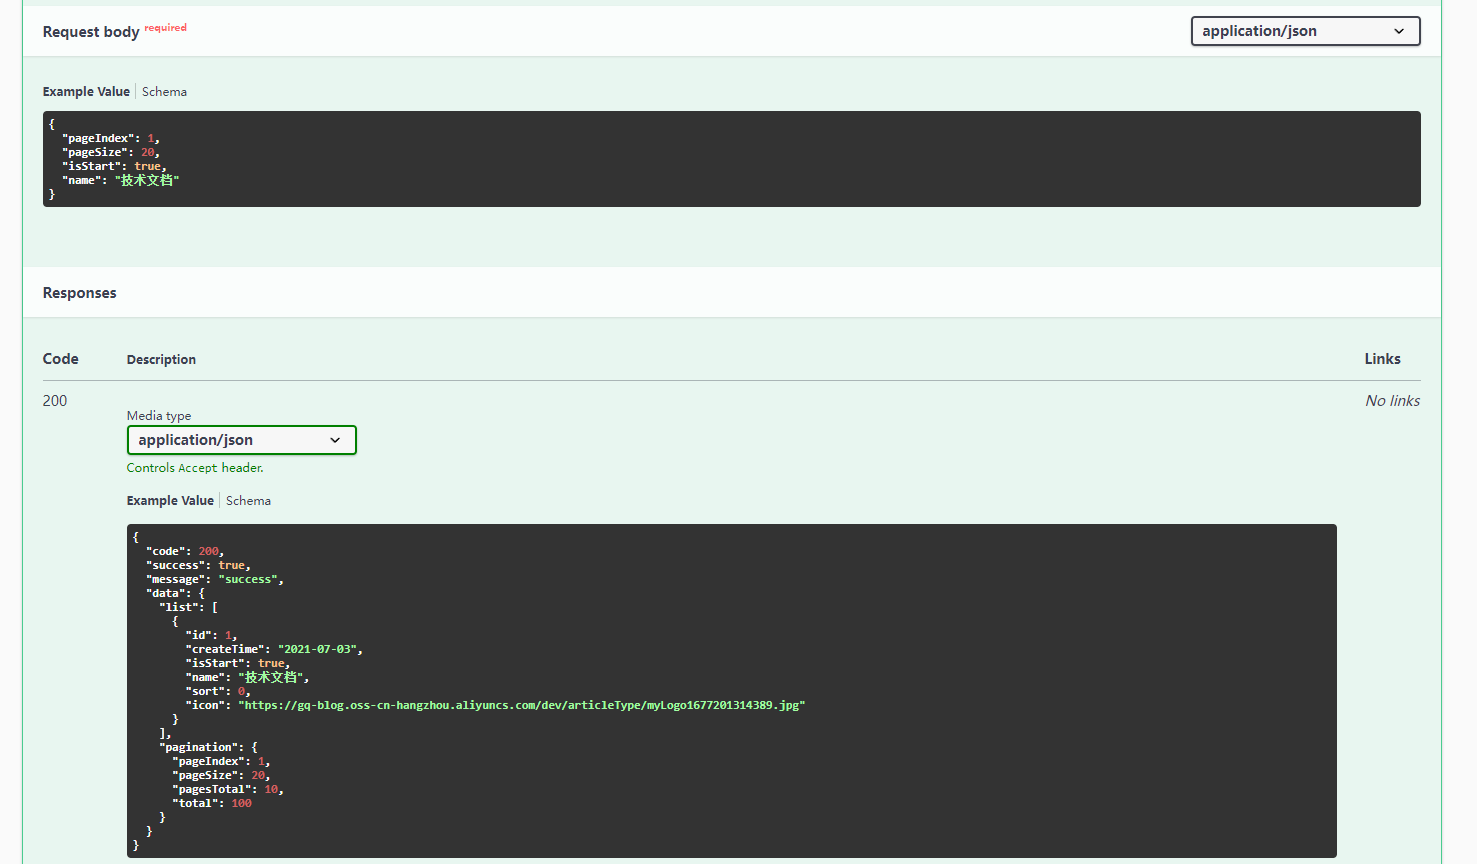The width and height of the screenshot is (1477, 864).
Task: Click the "No links" text
Action: coord(1392,401)
